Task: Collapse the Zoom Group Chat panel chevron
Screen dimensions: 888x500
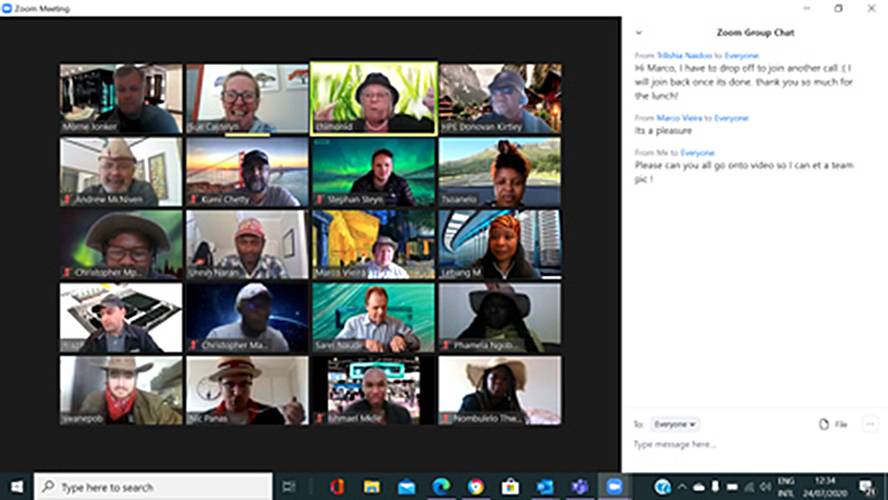Action: tap(639, 33)
